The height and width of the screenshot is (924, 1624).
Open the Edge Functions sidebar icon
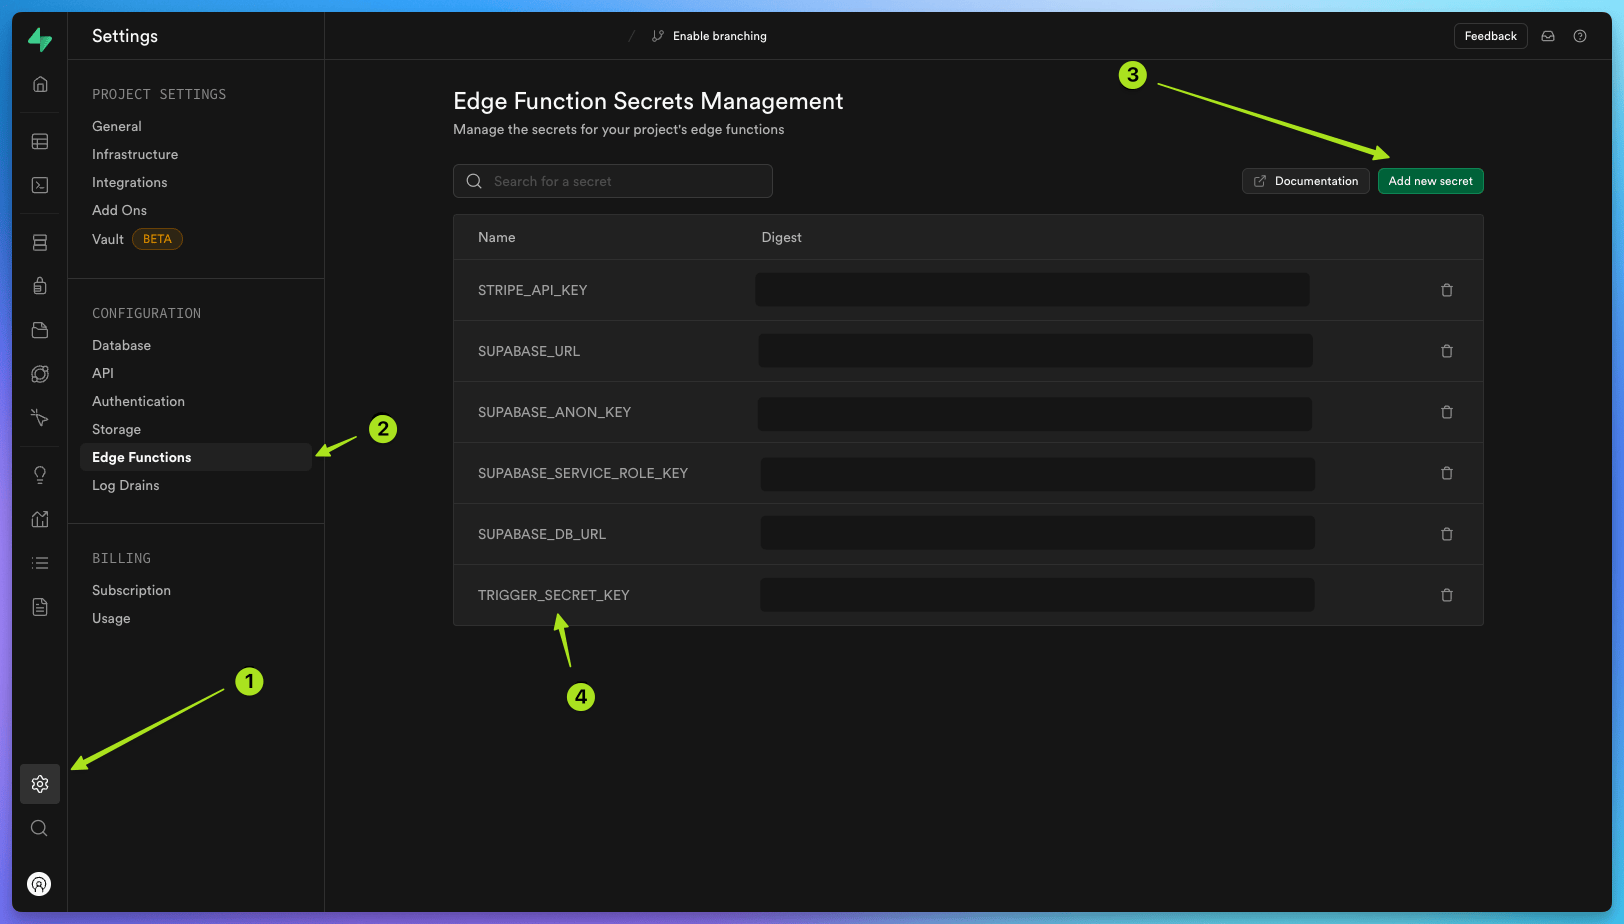[x=40, y=374]
